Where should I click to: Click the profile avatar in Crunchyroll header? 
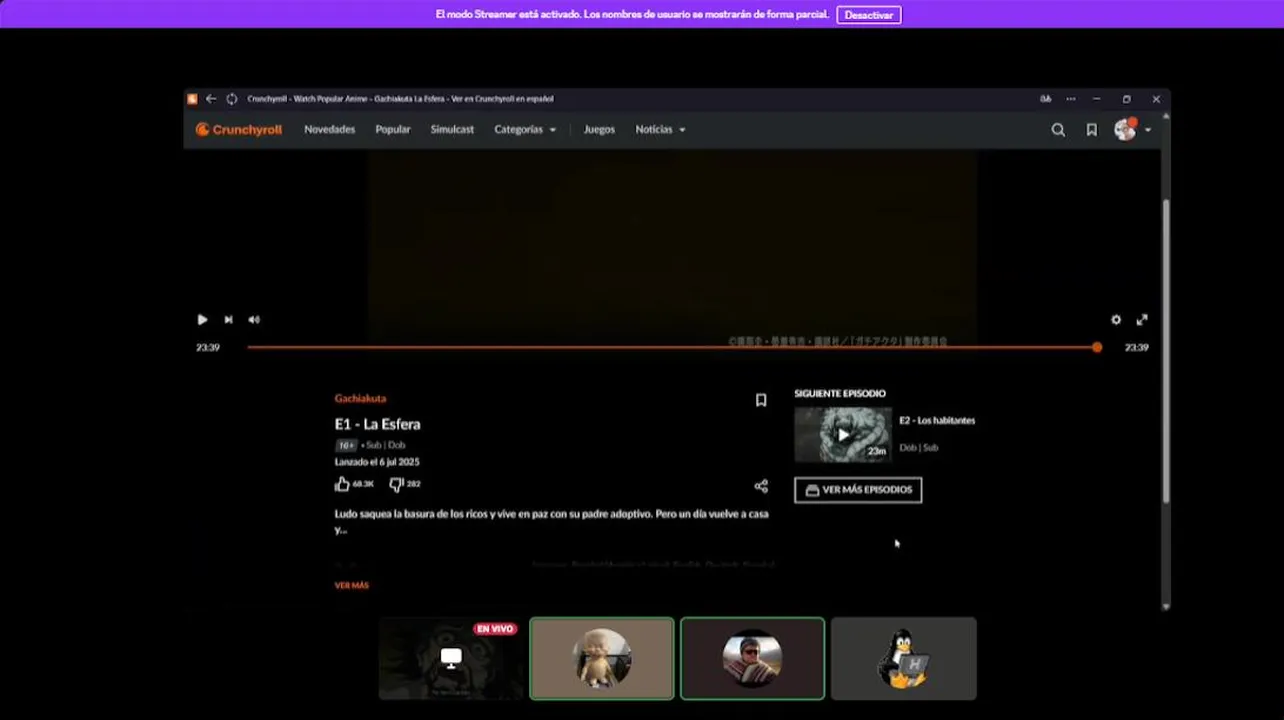click(1125, 130)
